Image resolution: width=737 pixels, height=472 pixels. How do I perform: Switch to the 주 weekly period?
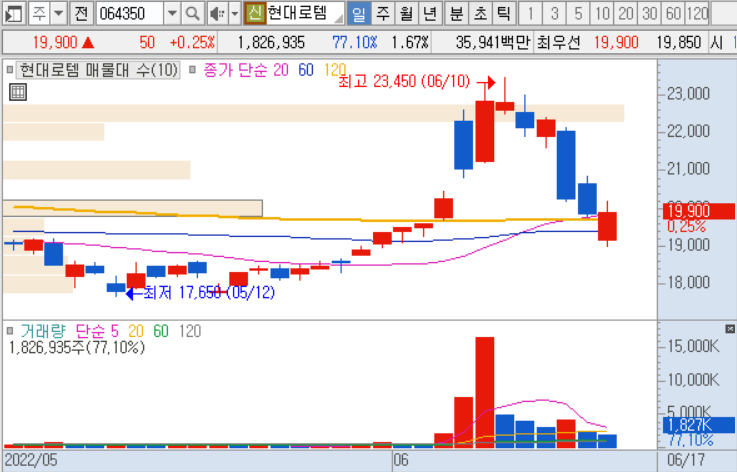point(383,13)
